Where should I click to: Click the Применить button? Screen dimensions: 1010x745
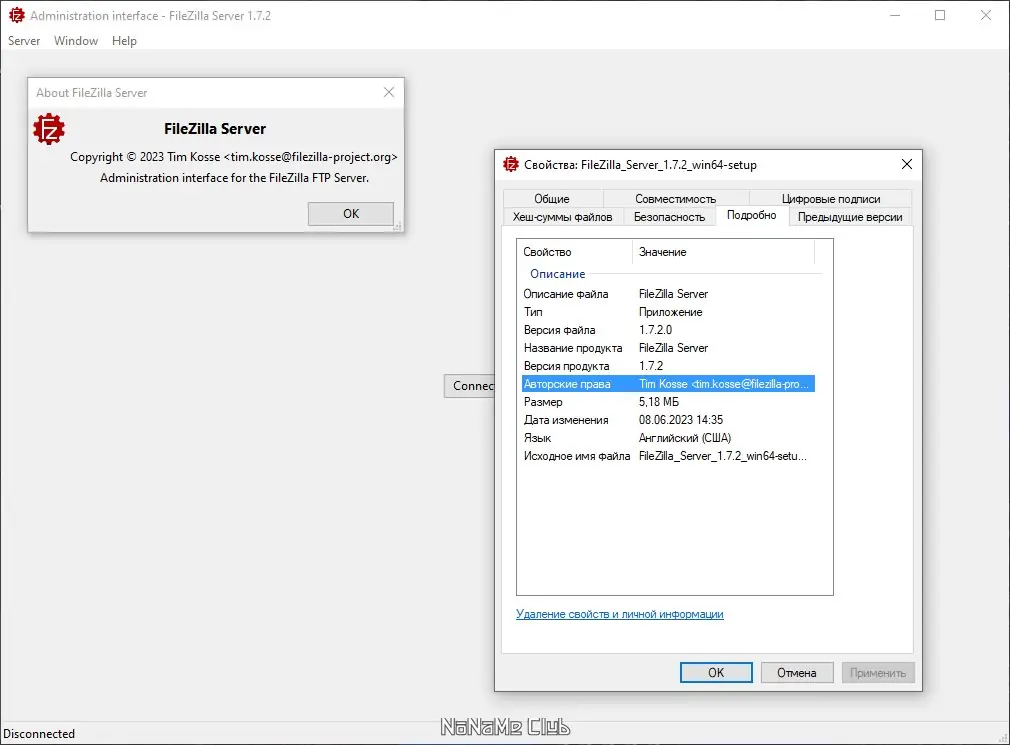click(878, 672)
